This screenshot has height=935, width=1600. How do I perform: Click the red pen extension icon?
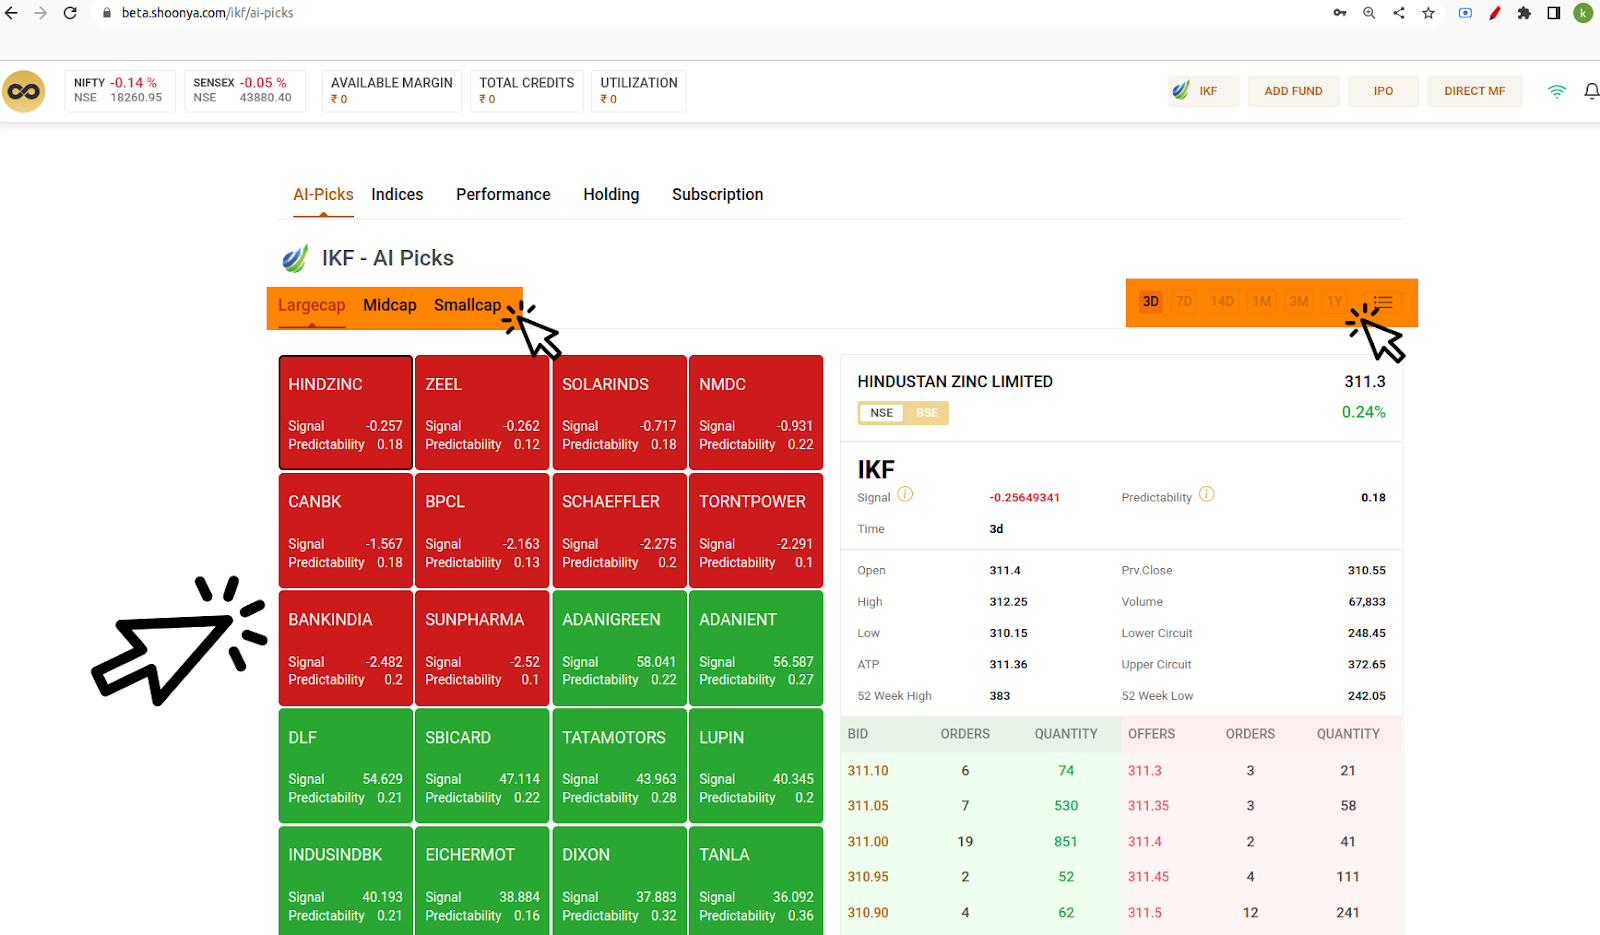click(1495, 13)
